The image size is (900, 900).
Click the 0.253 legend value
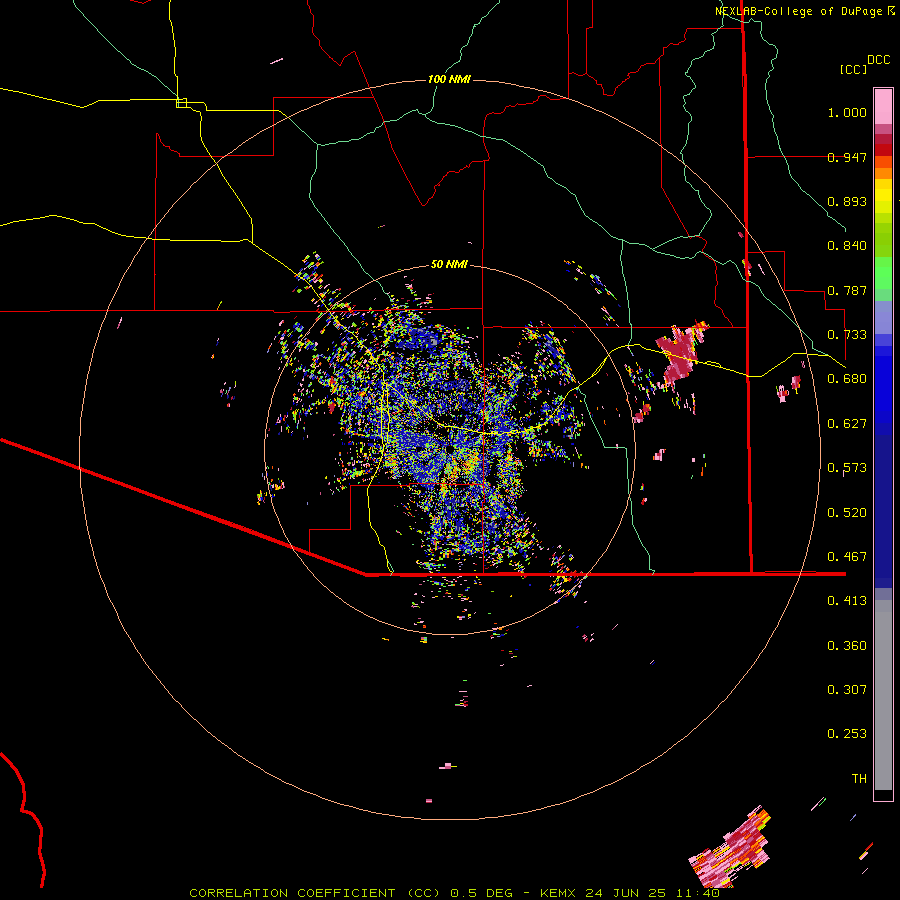pyautogui.click(x=847, y=734)
